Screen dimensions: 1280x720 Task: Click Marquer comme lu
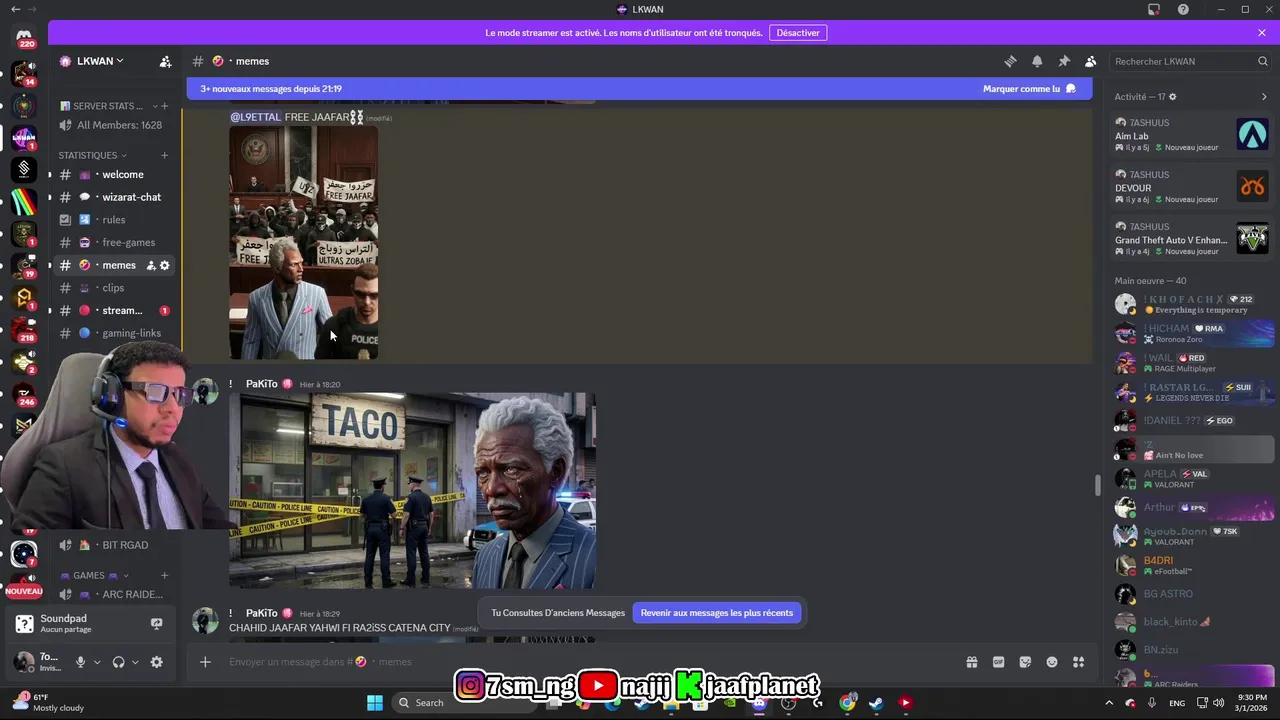pyautogui.click(x=1029, y=89)
